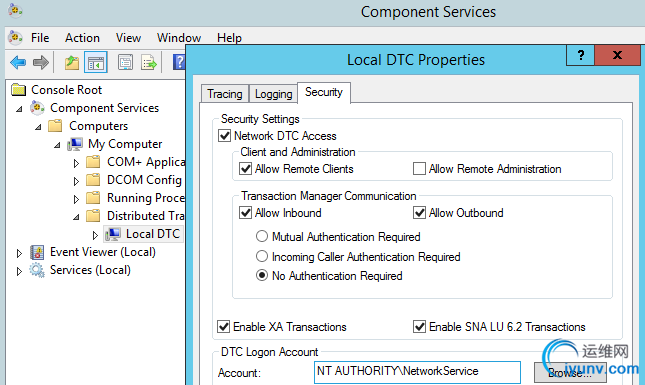Toggle the Show/Hide Console Tree icon

[x=96, y=63]
